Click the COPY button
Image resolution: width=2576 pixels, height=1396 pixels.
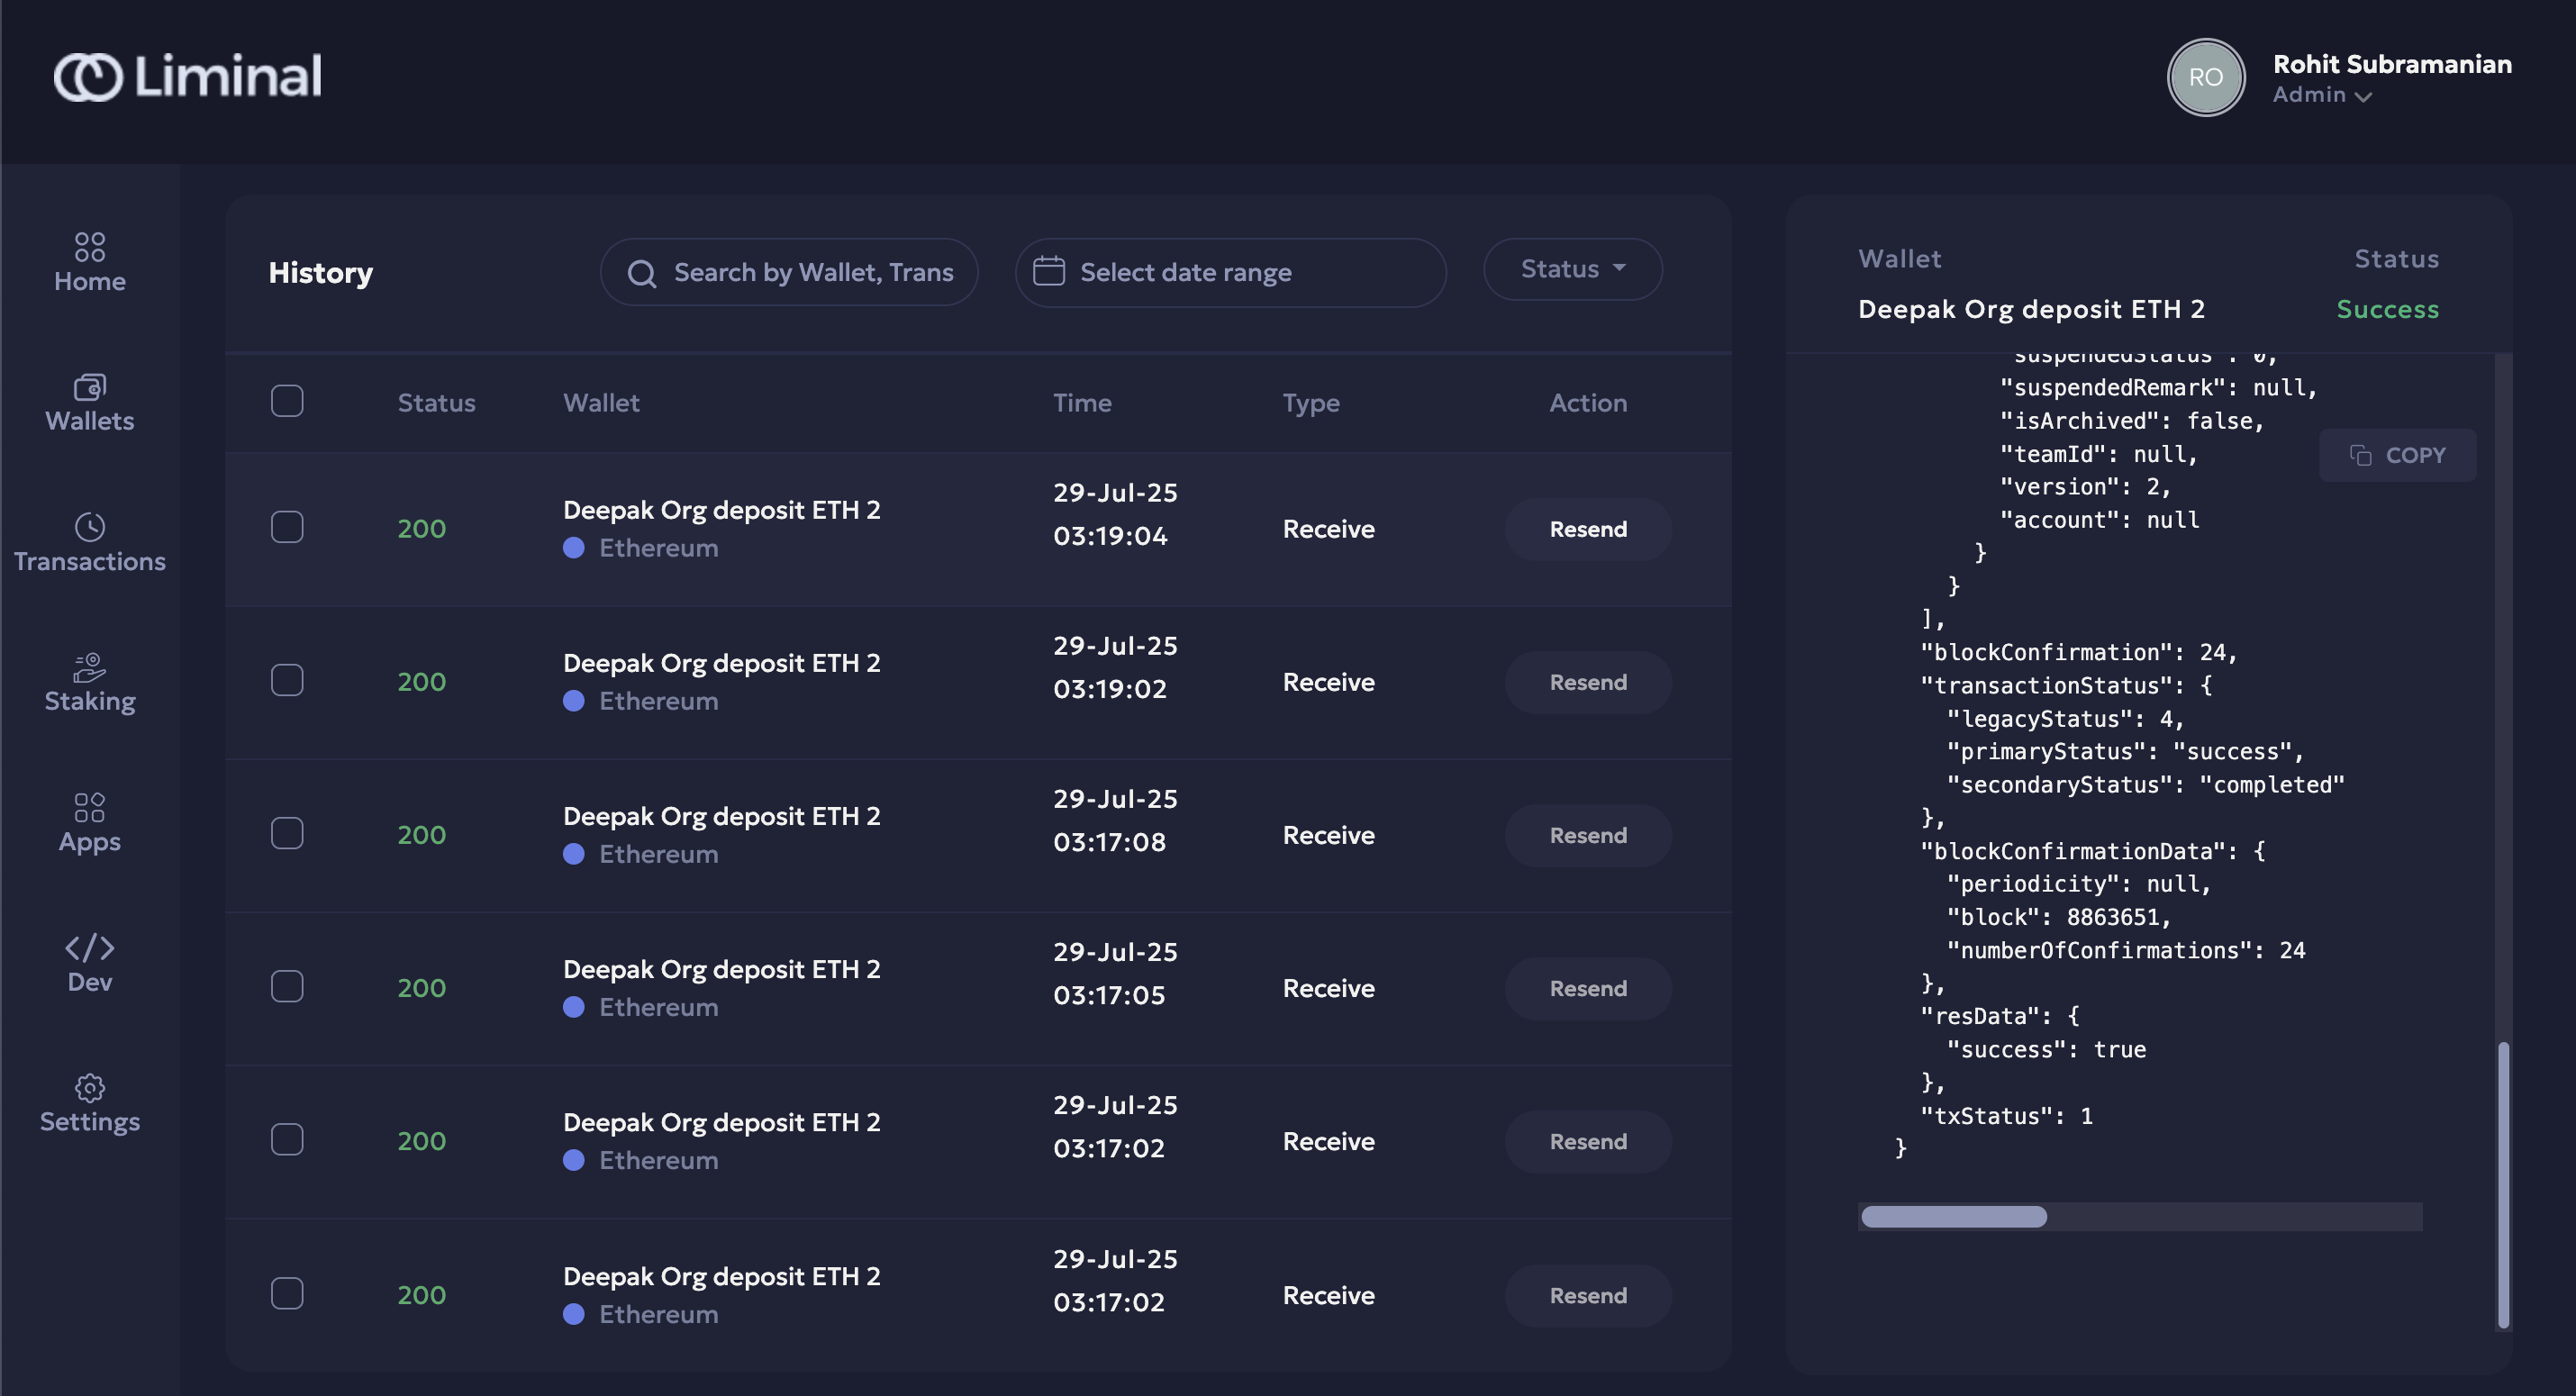pyautogui.click(x=2397, y=455)
